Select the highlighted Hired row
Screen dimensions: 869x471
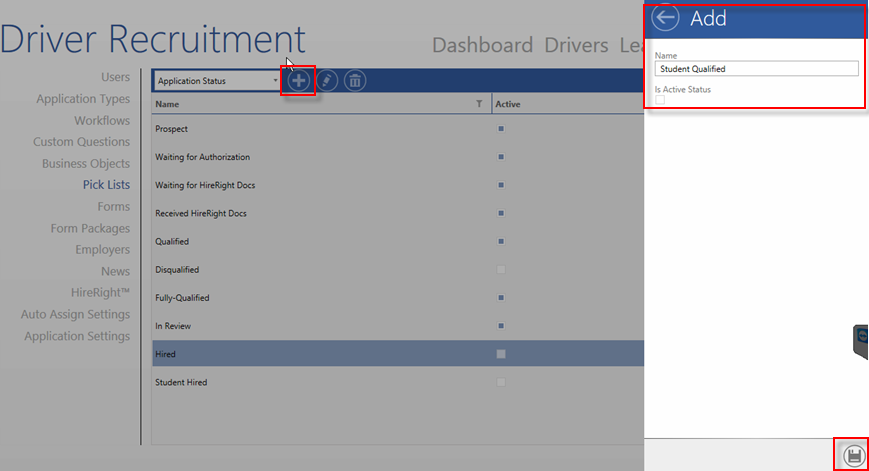pyautogui.click(x=398, y=354)
